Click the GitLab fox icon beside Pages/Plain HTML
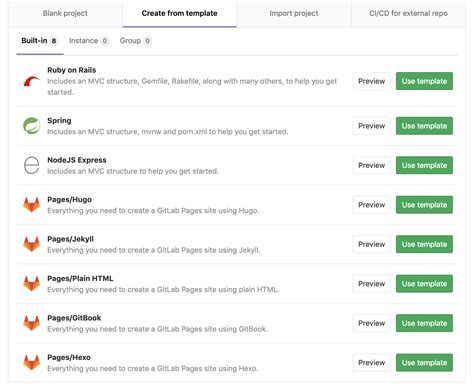The width and height of the screenshot is (474, 391). click(31, 284)
